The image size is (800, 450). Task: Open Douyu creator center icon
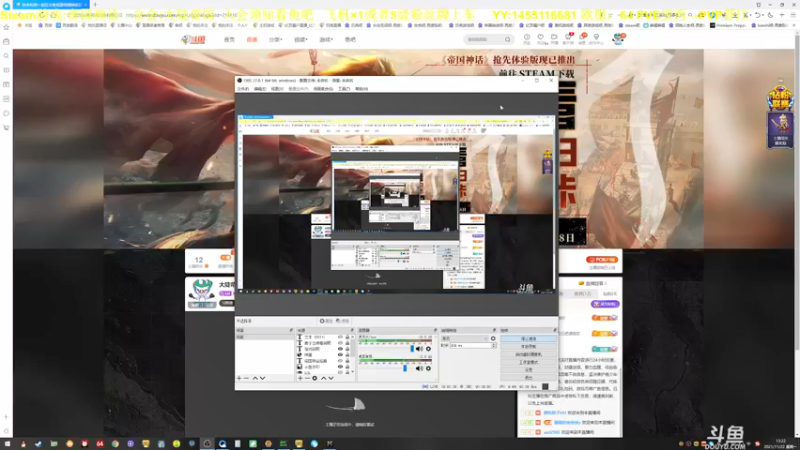pyautogui.click(x=596, y=39)
